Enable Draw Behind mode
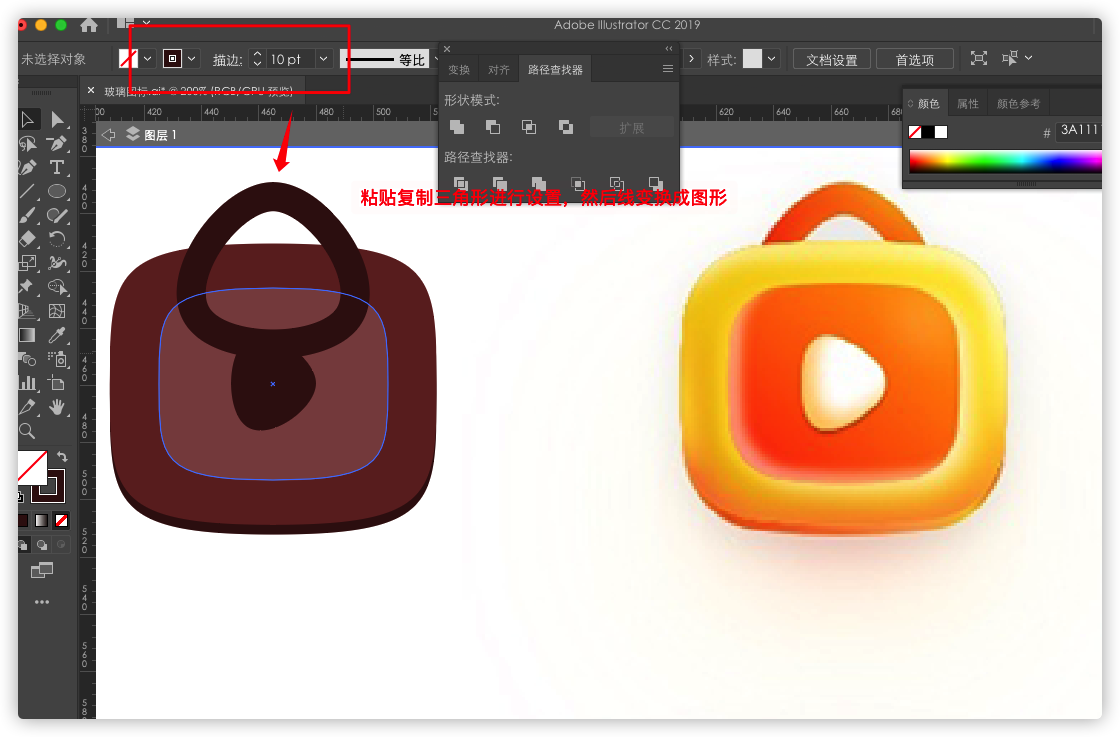This screenshot has height=737, width=1120. pos(42,545)
